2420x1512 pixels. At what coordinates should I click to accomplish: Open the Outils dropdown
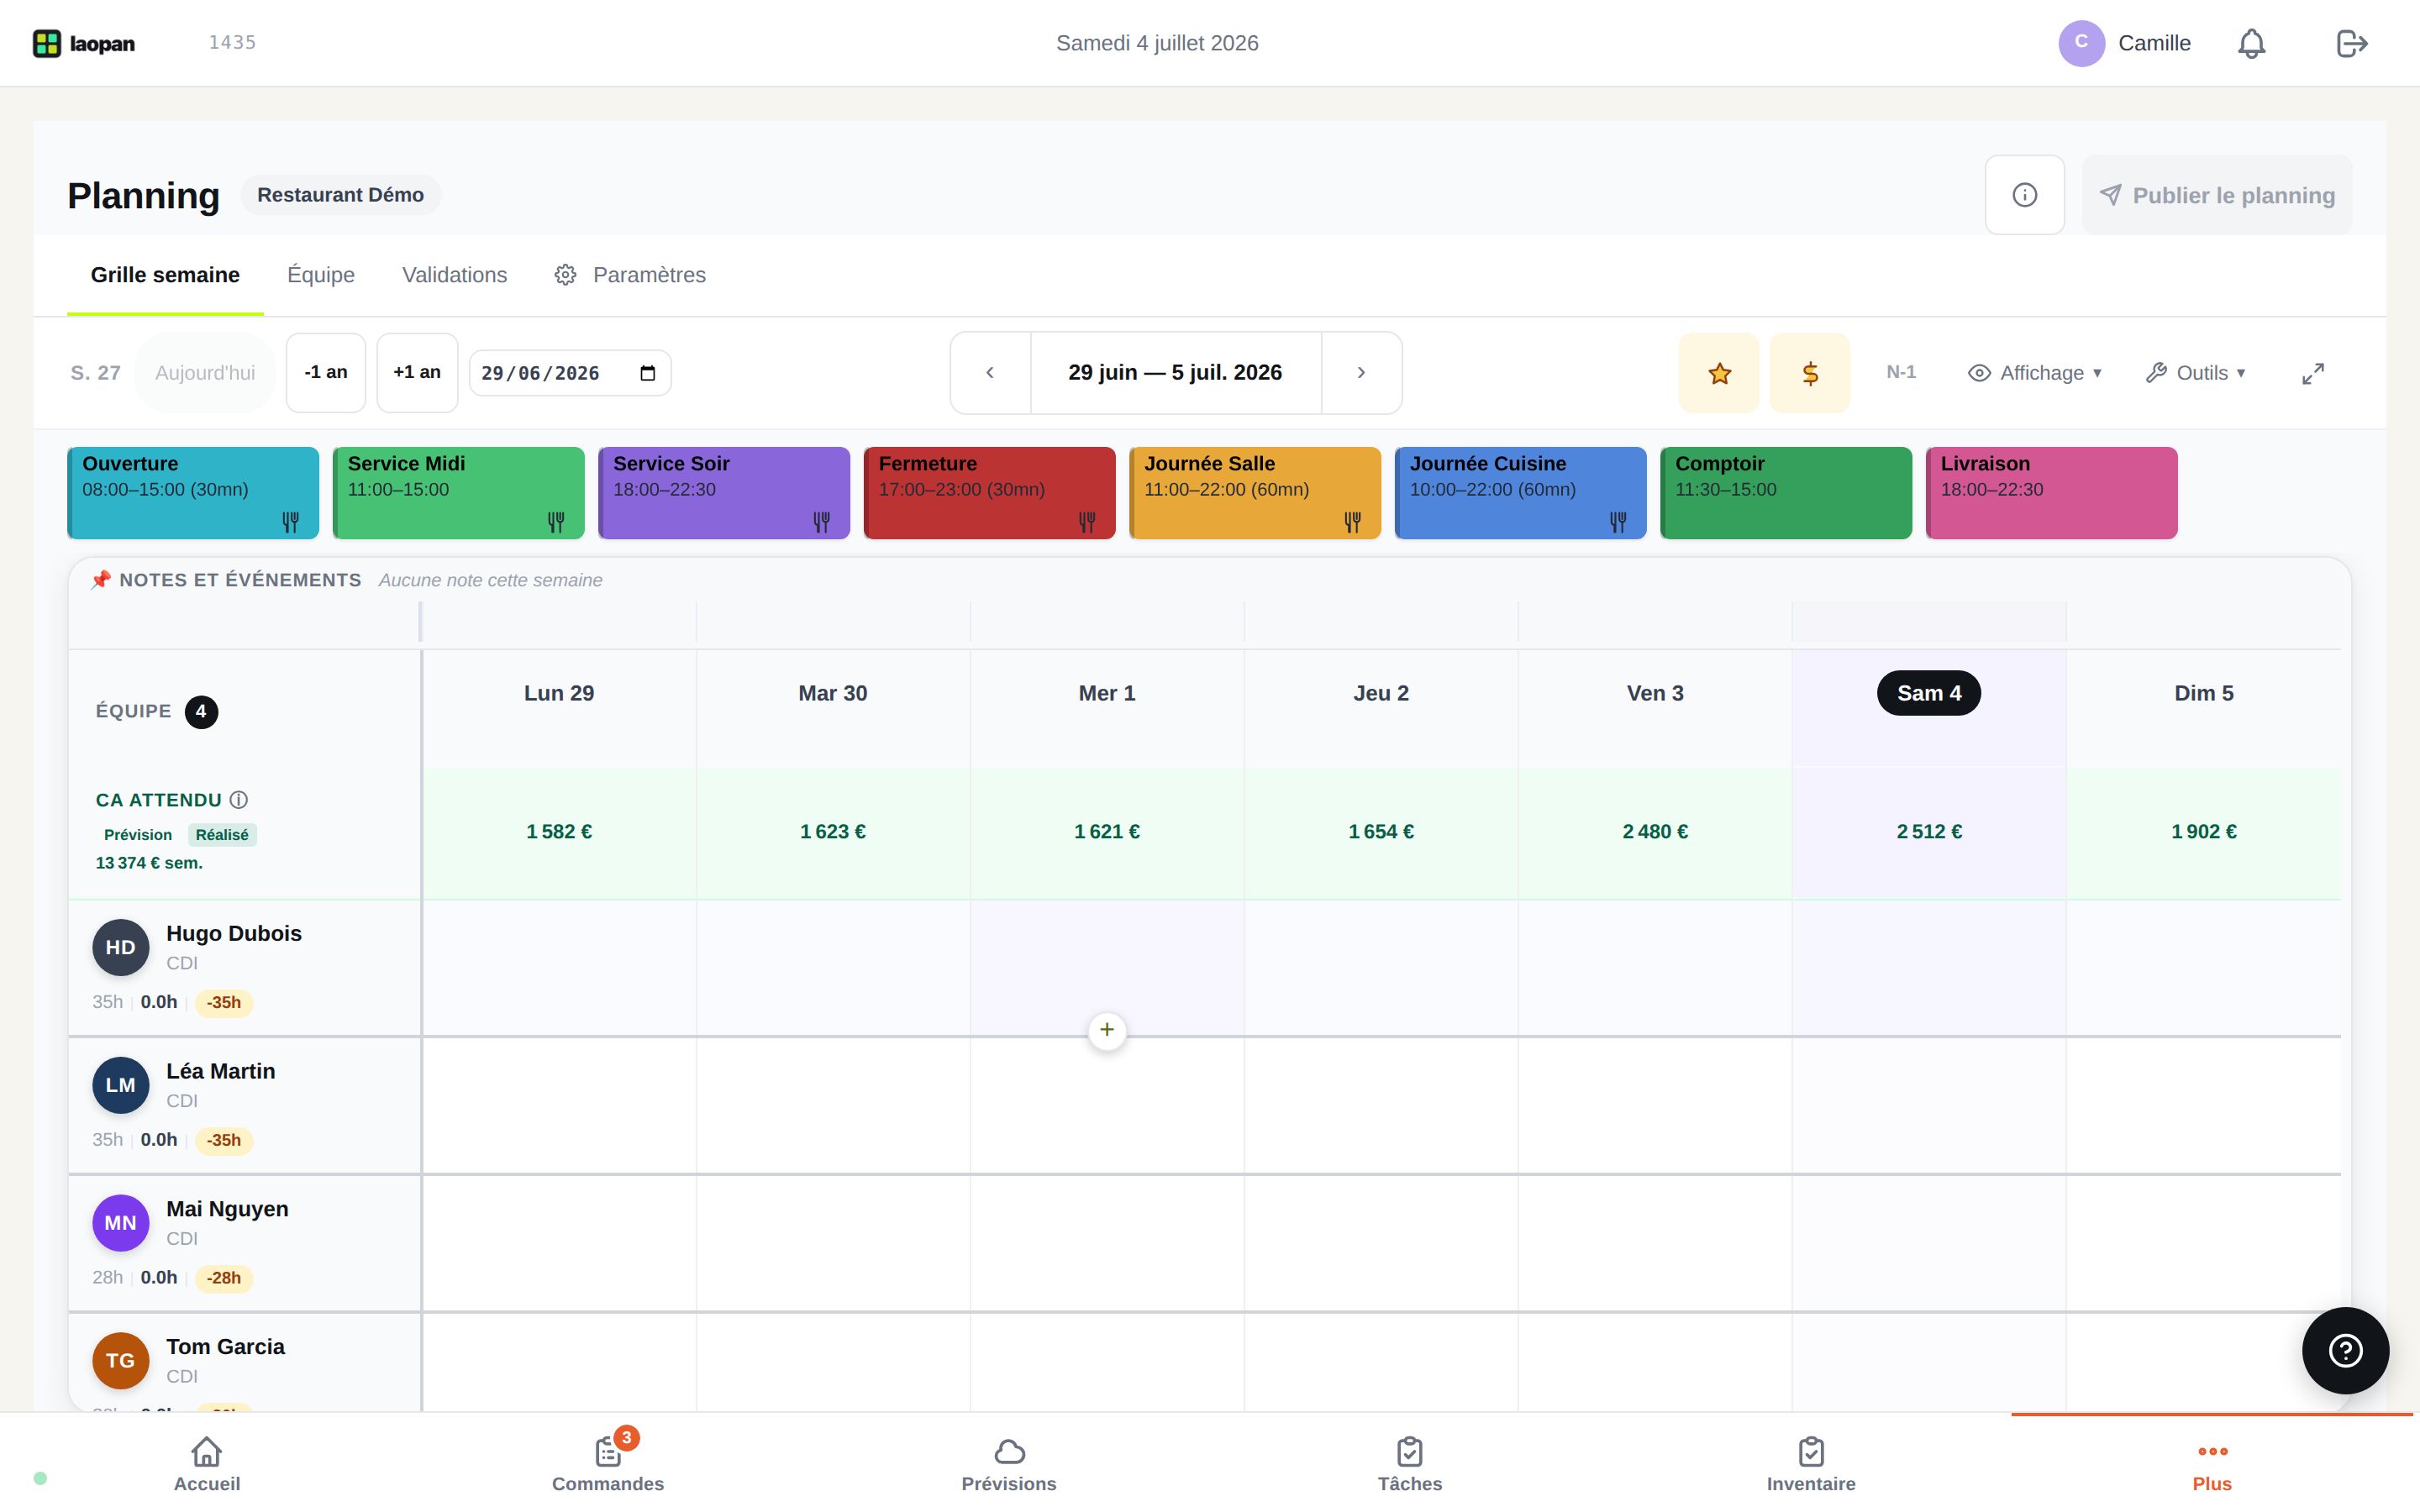[x=2196, y=373]
